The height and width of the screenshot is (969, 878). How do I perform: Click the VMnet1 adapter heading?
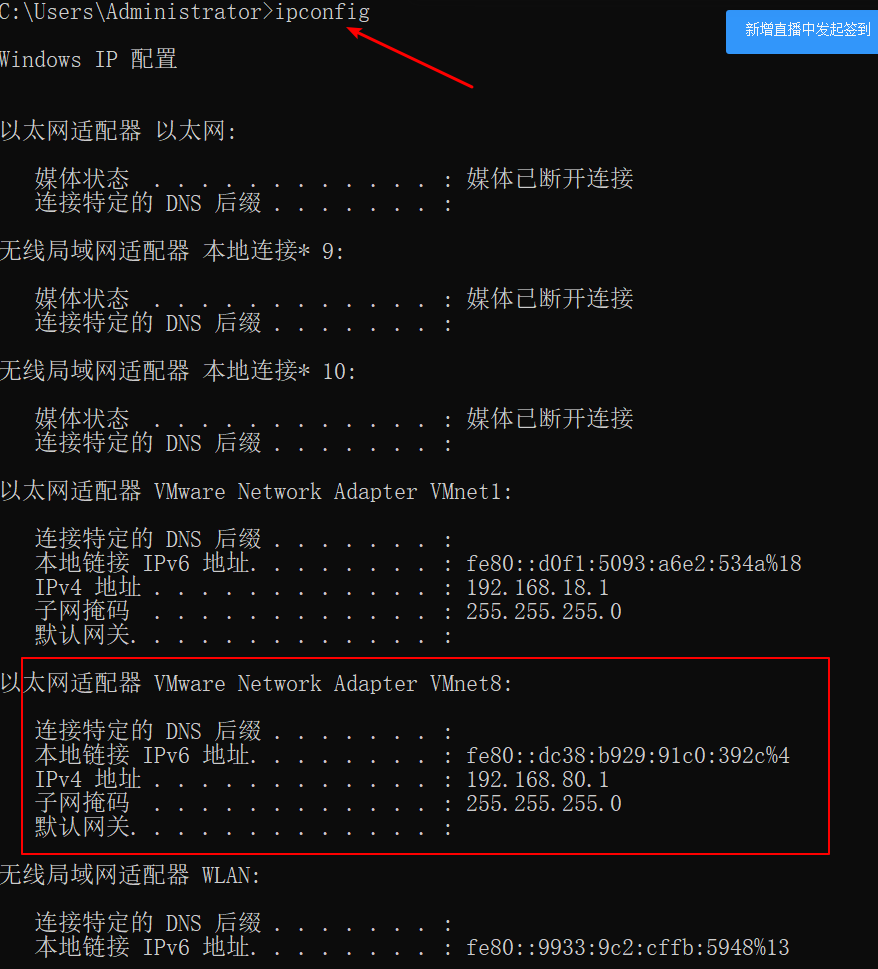(x=256, y=491)
